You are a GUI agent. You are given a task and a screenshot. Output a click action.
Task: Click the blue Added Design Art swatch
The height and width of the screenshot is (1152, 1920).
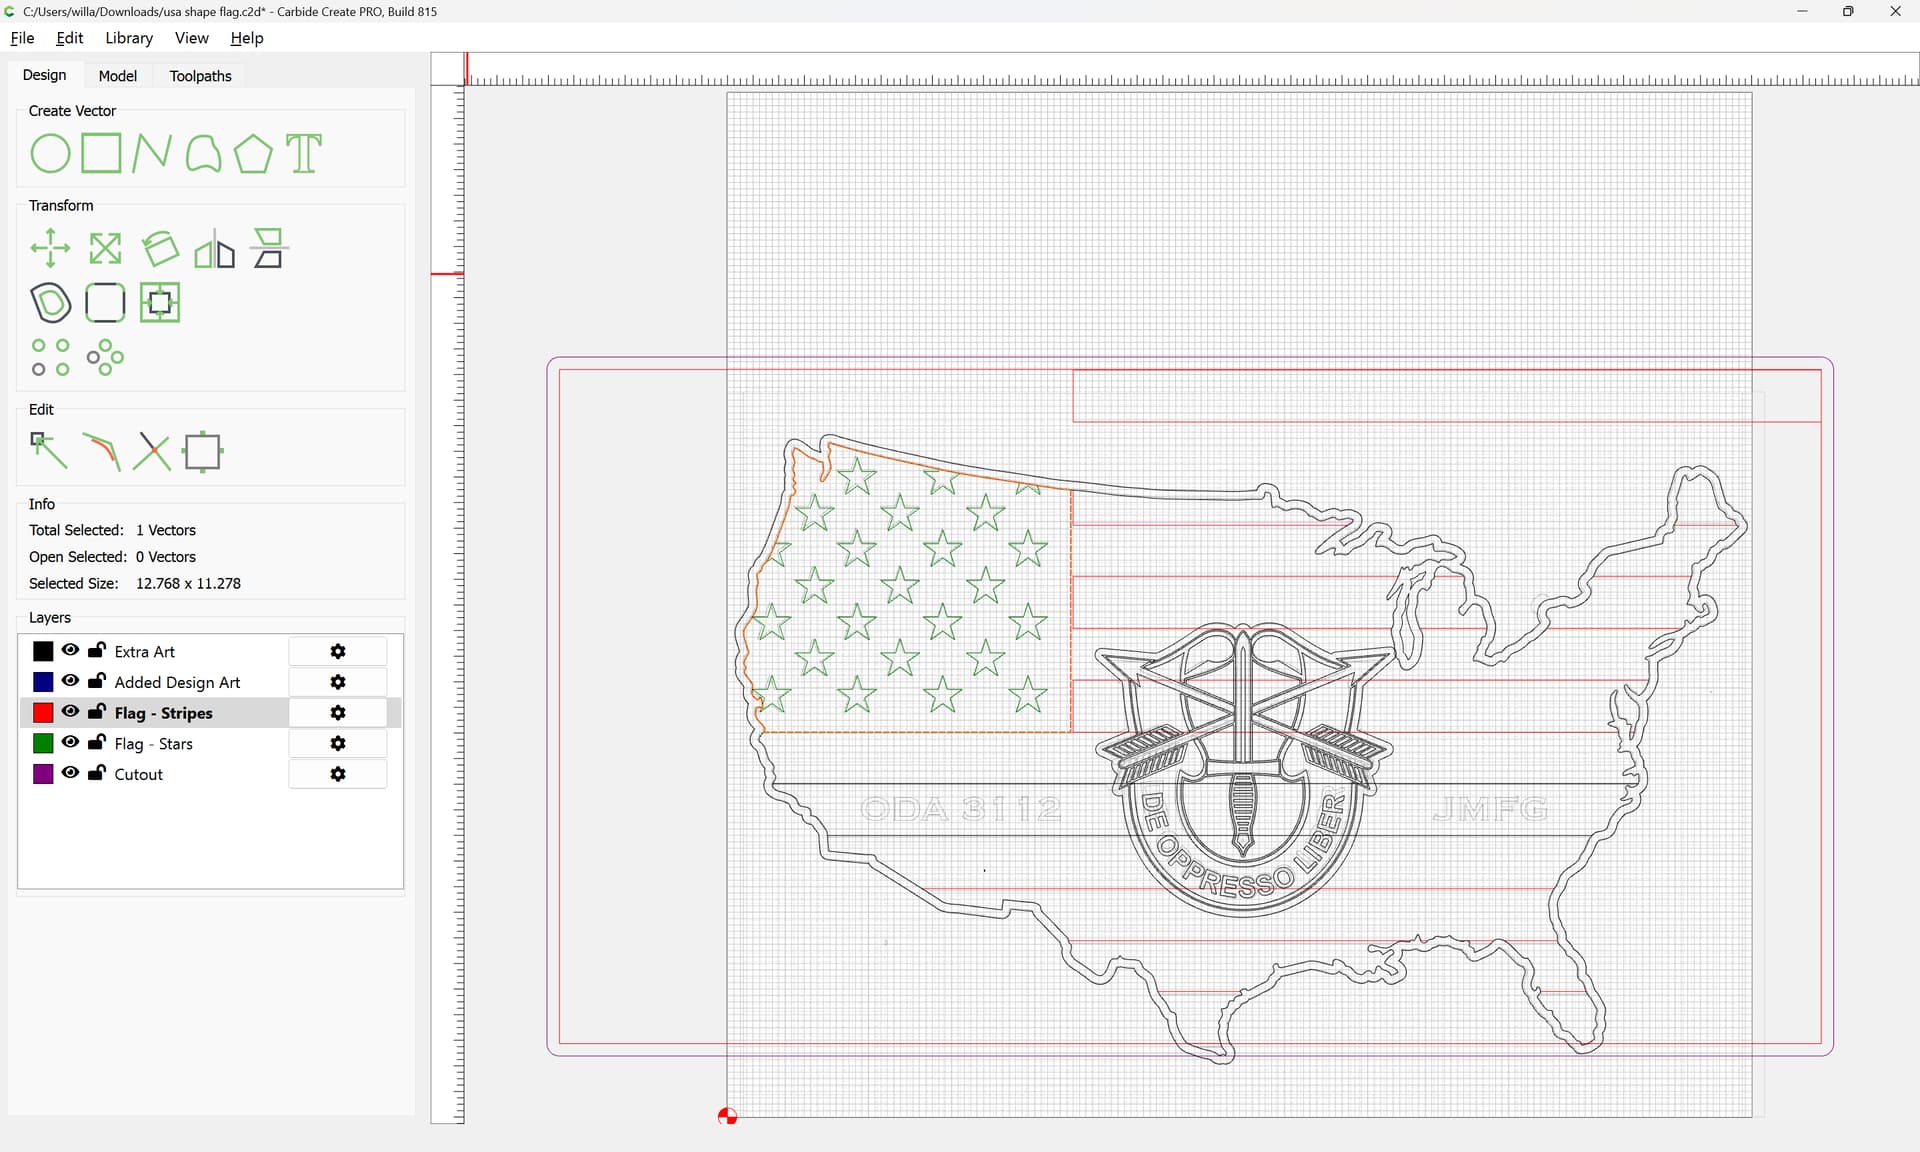43,682
